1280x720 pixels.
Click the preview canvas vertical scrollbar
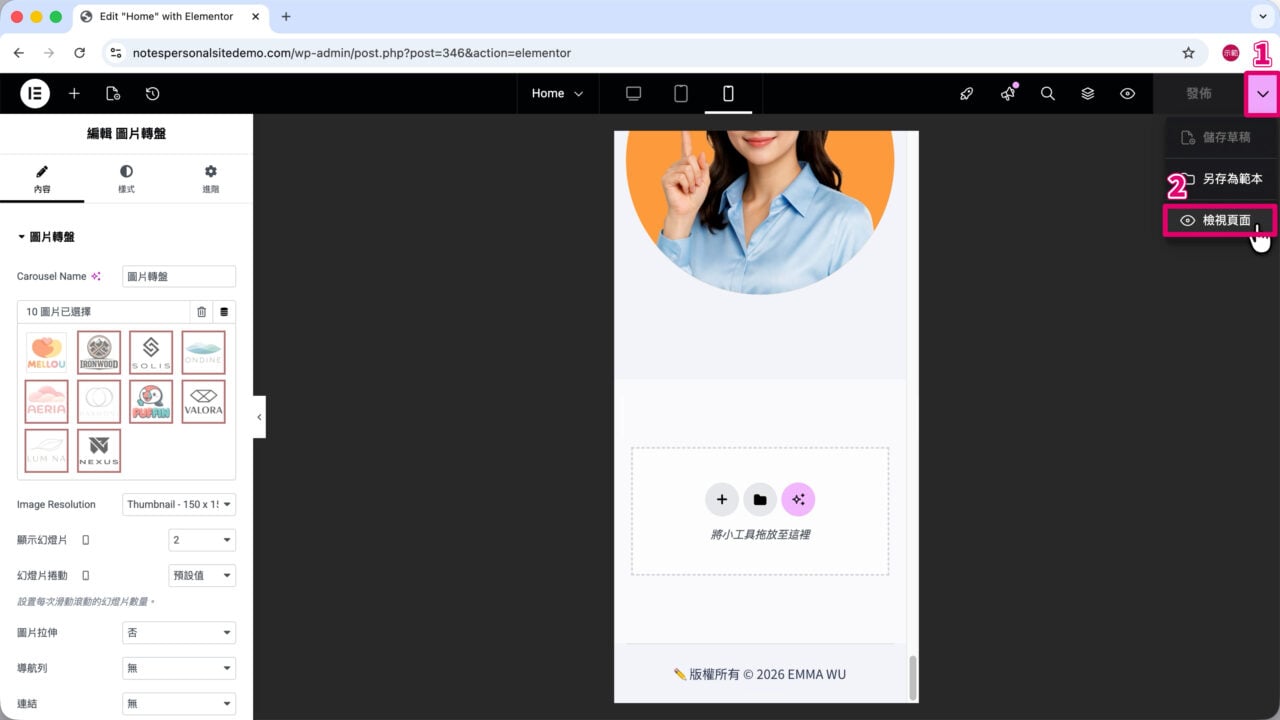912,677
